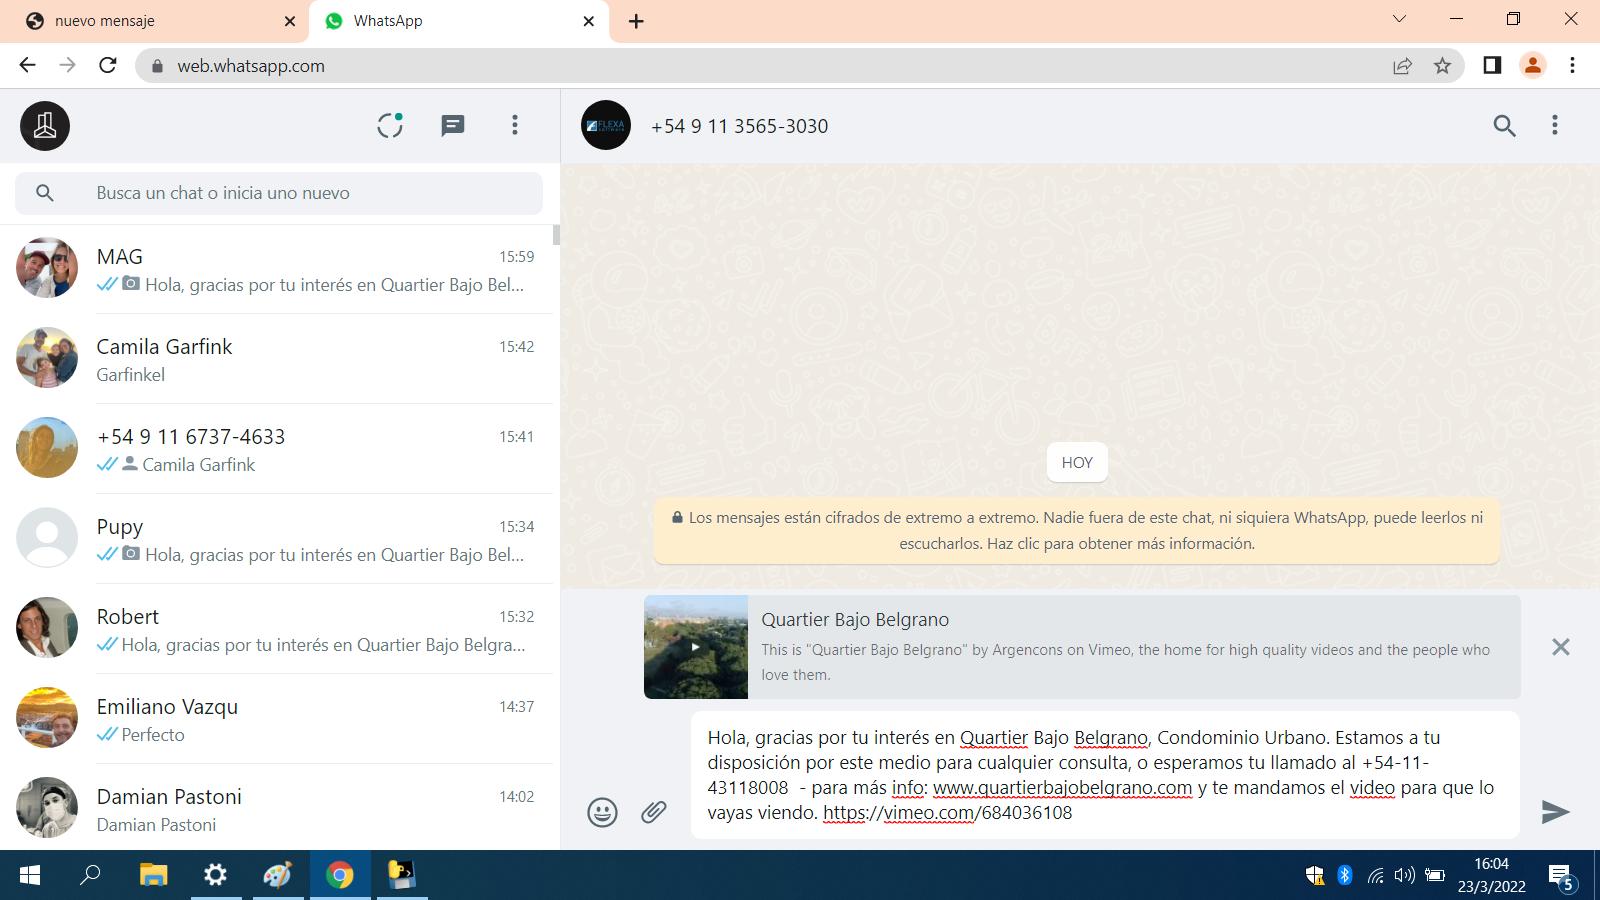Open the MAG chat
This screenshot has height=900, width=1600.
(276, 269)
